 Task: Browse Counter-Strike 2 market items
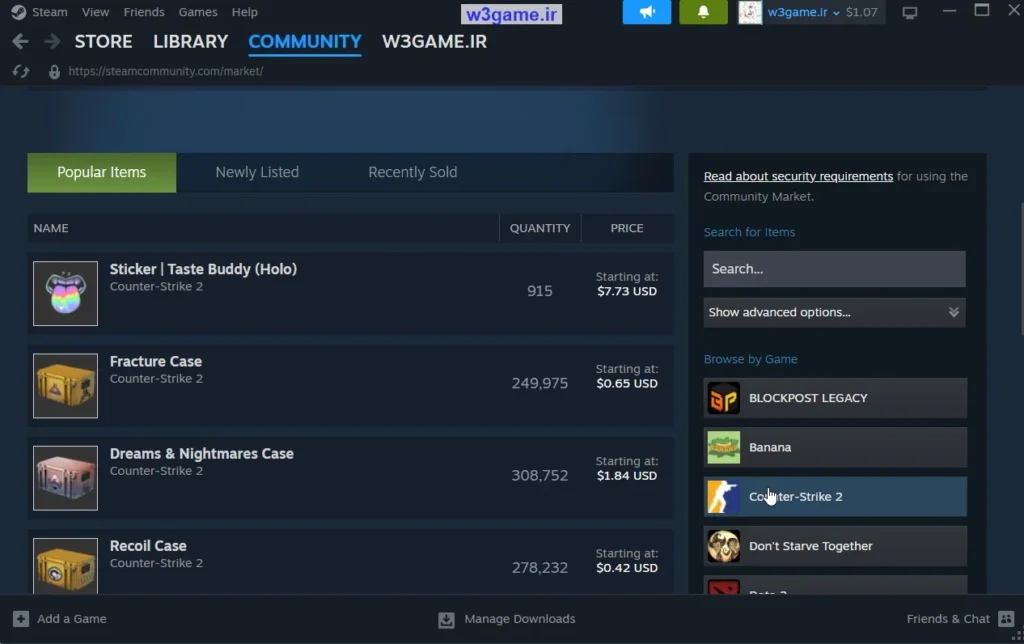(x=835, y=496)
